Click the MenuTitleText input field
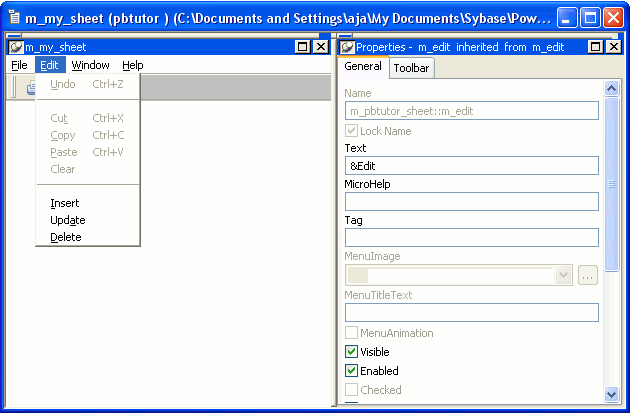 pyautogui.click(x=472, y=313)
